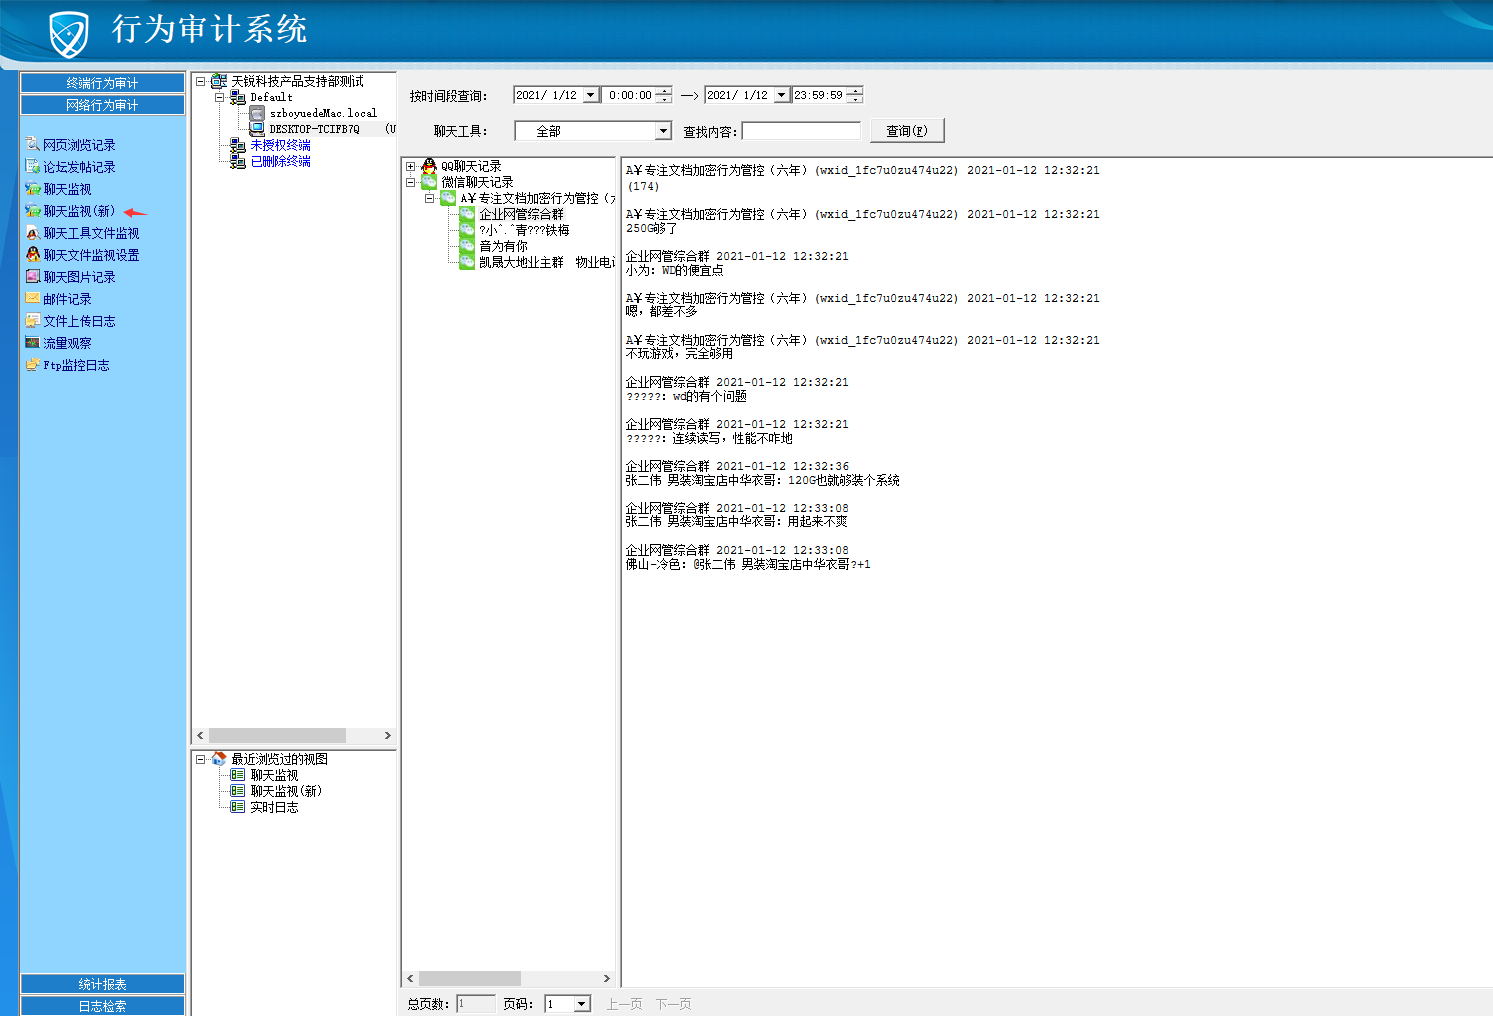Open 已删除终端 link in terminal tree
This screenshot has height=1016, width=1493.
(x=280, y=161)
